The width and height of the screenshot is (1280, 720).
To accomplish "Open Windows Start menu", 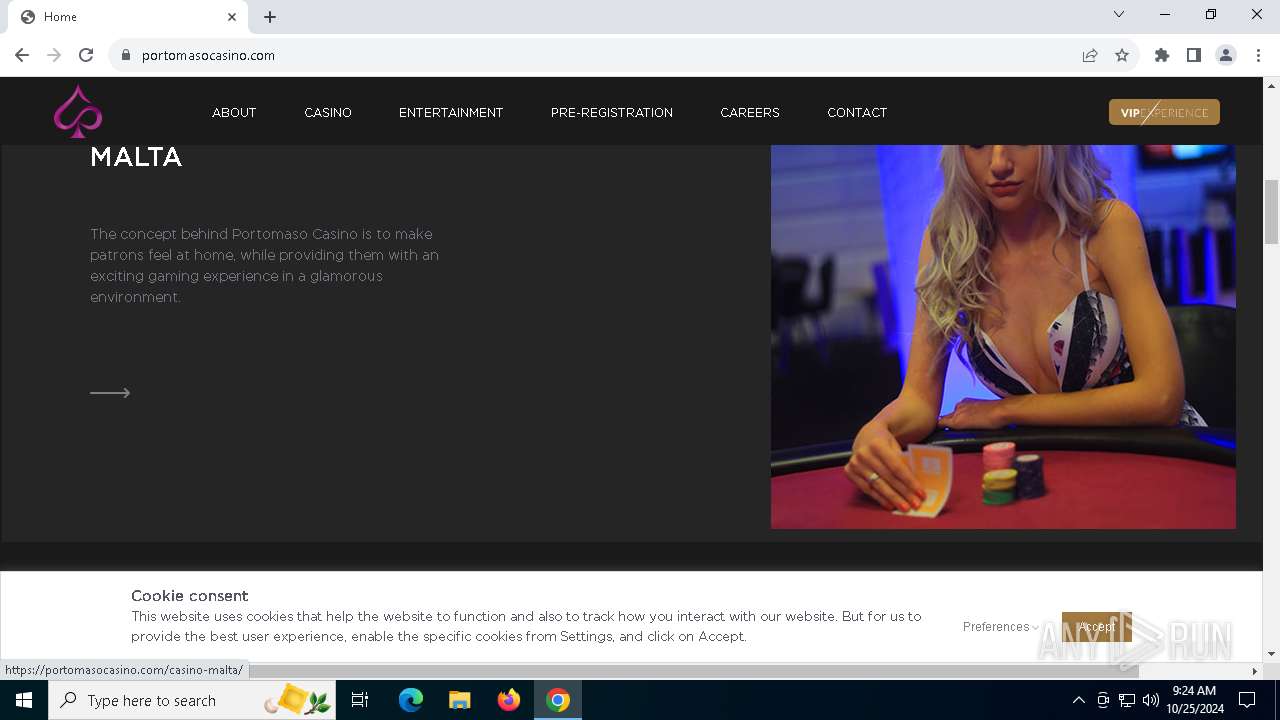I will click(x=24, y=700).
